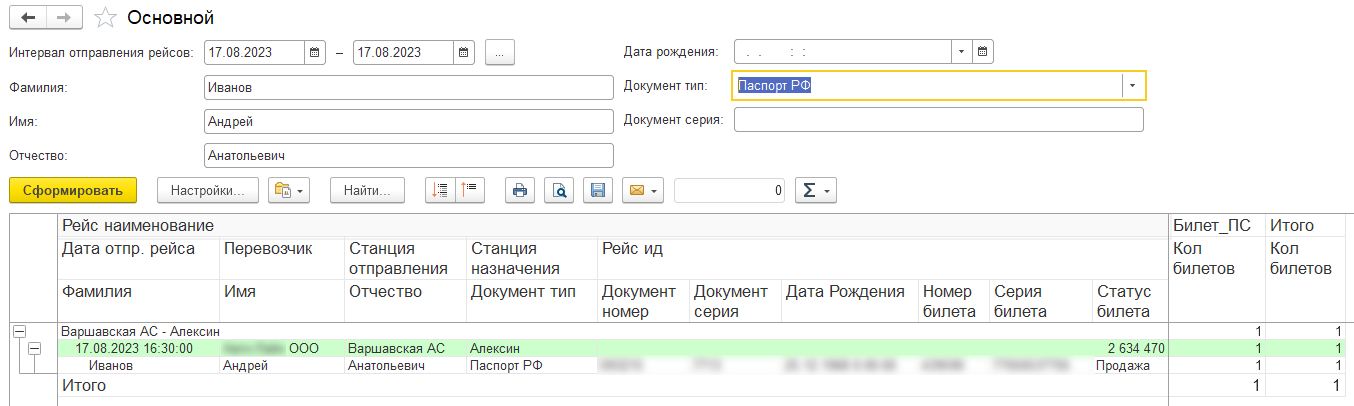Open the period selection ellipsis button
Image resolution: width=1354 pixels, height=406 pixels.
(x=499, y=52)
